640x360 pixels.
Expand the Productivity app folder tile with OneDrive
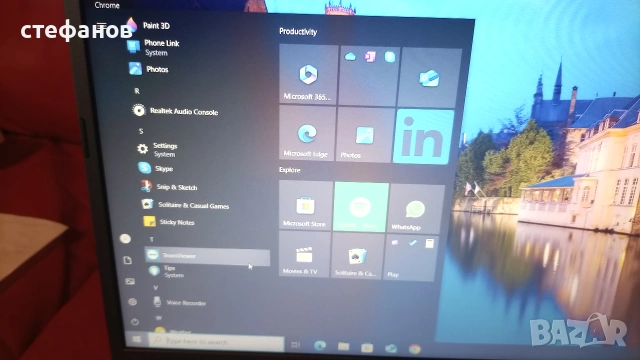(x=368, y=76)
